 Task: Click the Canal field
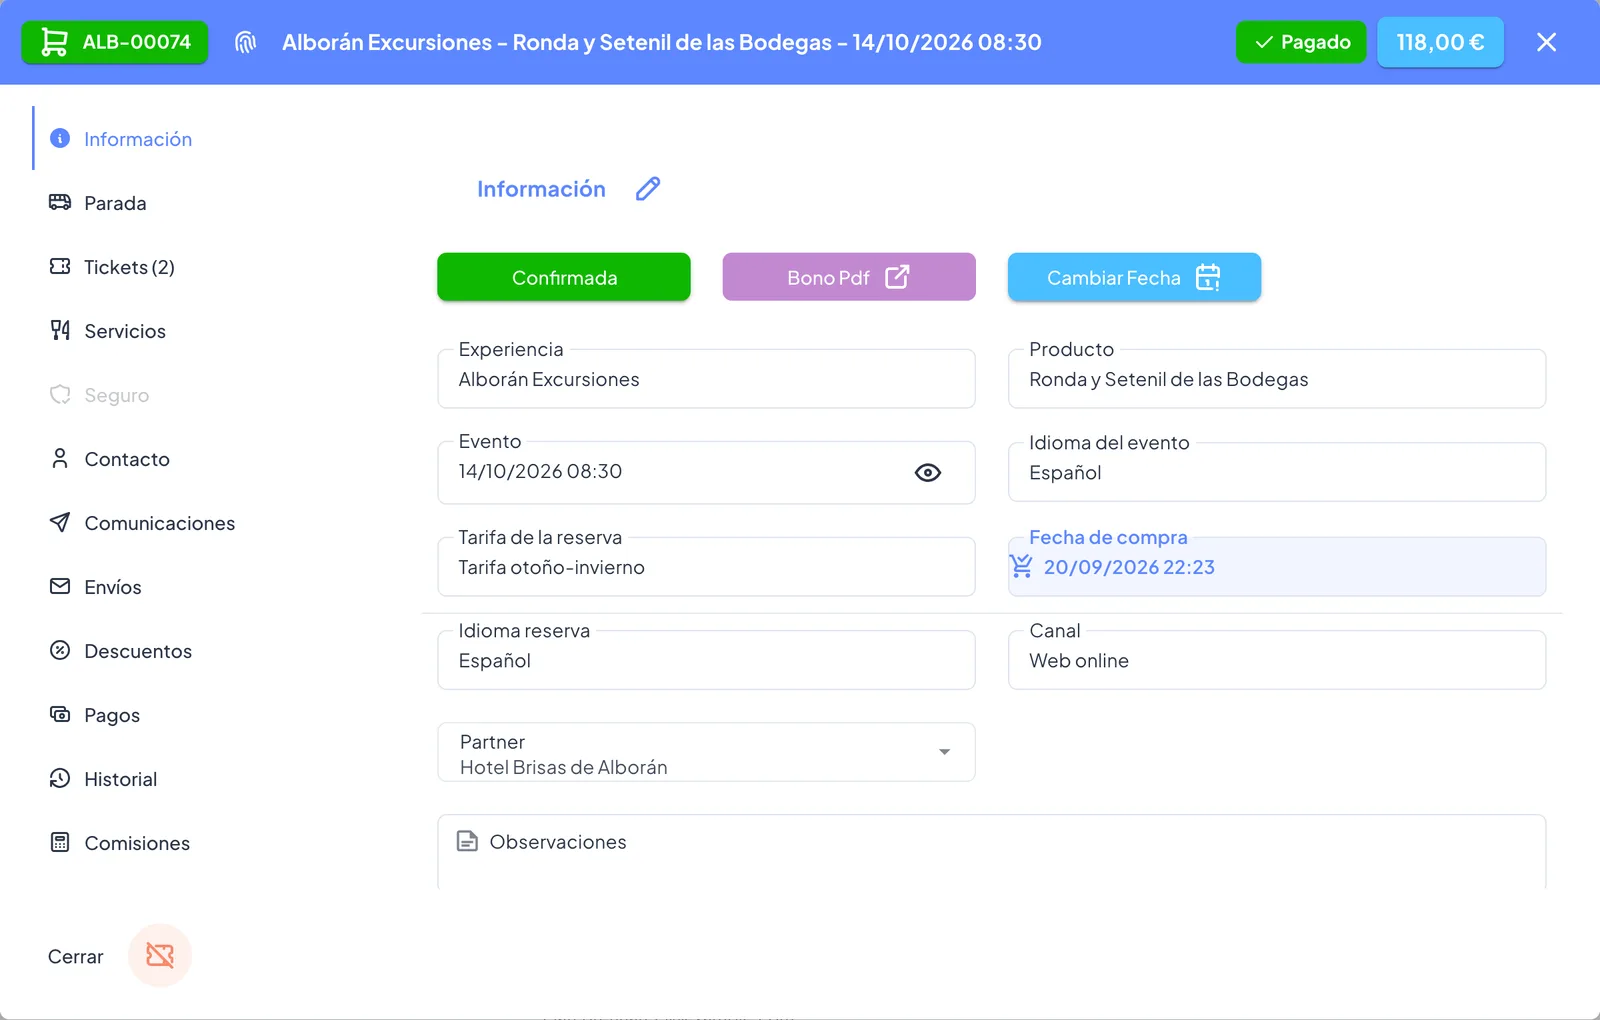tap(1277, 660)
